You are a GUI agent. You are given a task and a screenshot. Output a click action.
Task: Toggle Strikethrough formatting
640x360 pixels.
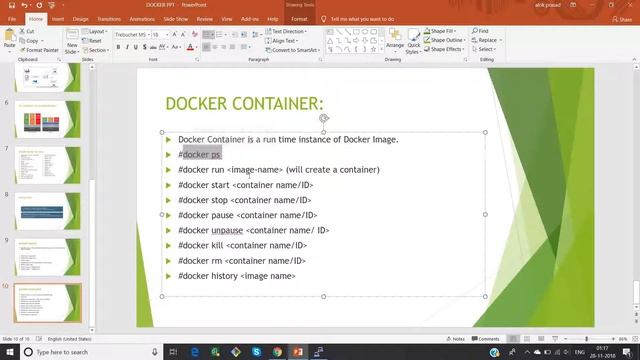pyautogui.click(x=153, y=47)
